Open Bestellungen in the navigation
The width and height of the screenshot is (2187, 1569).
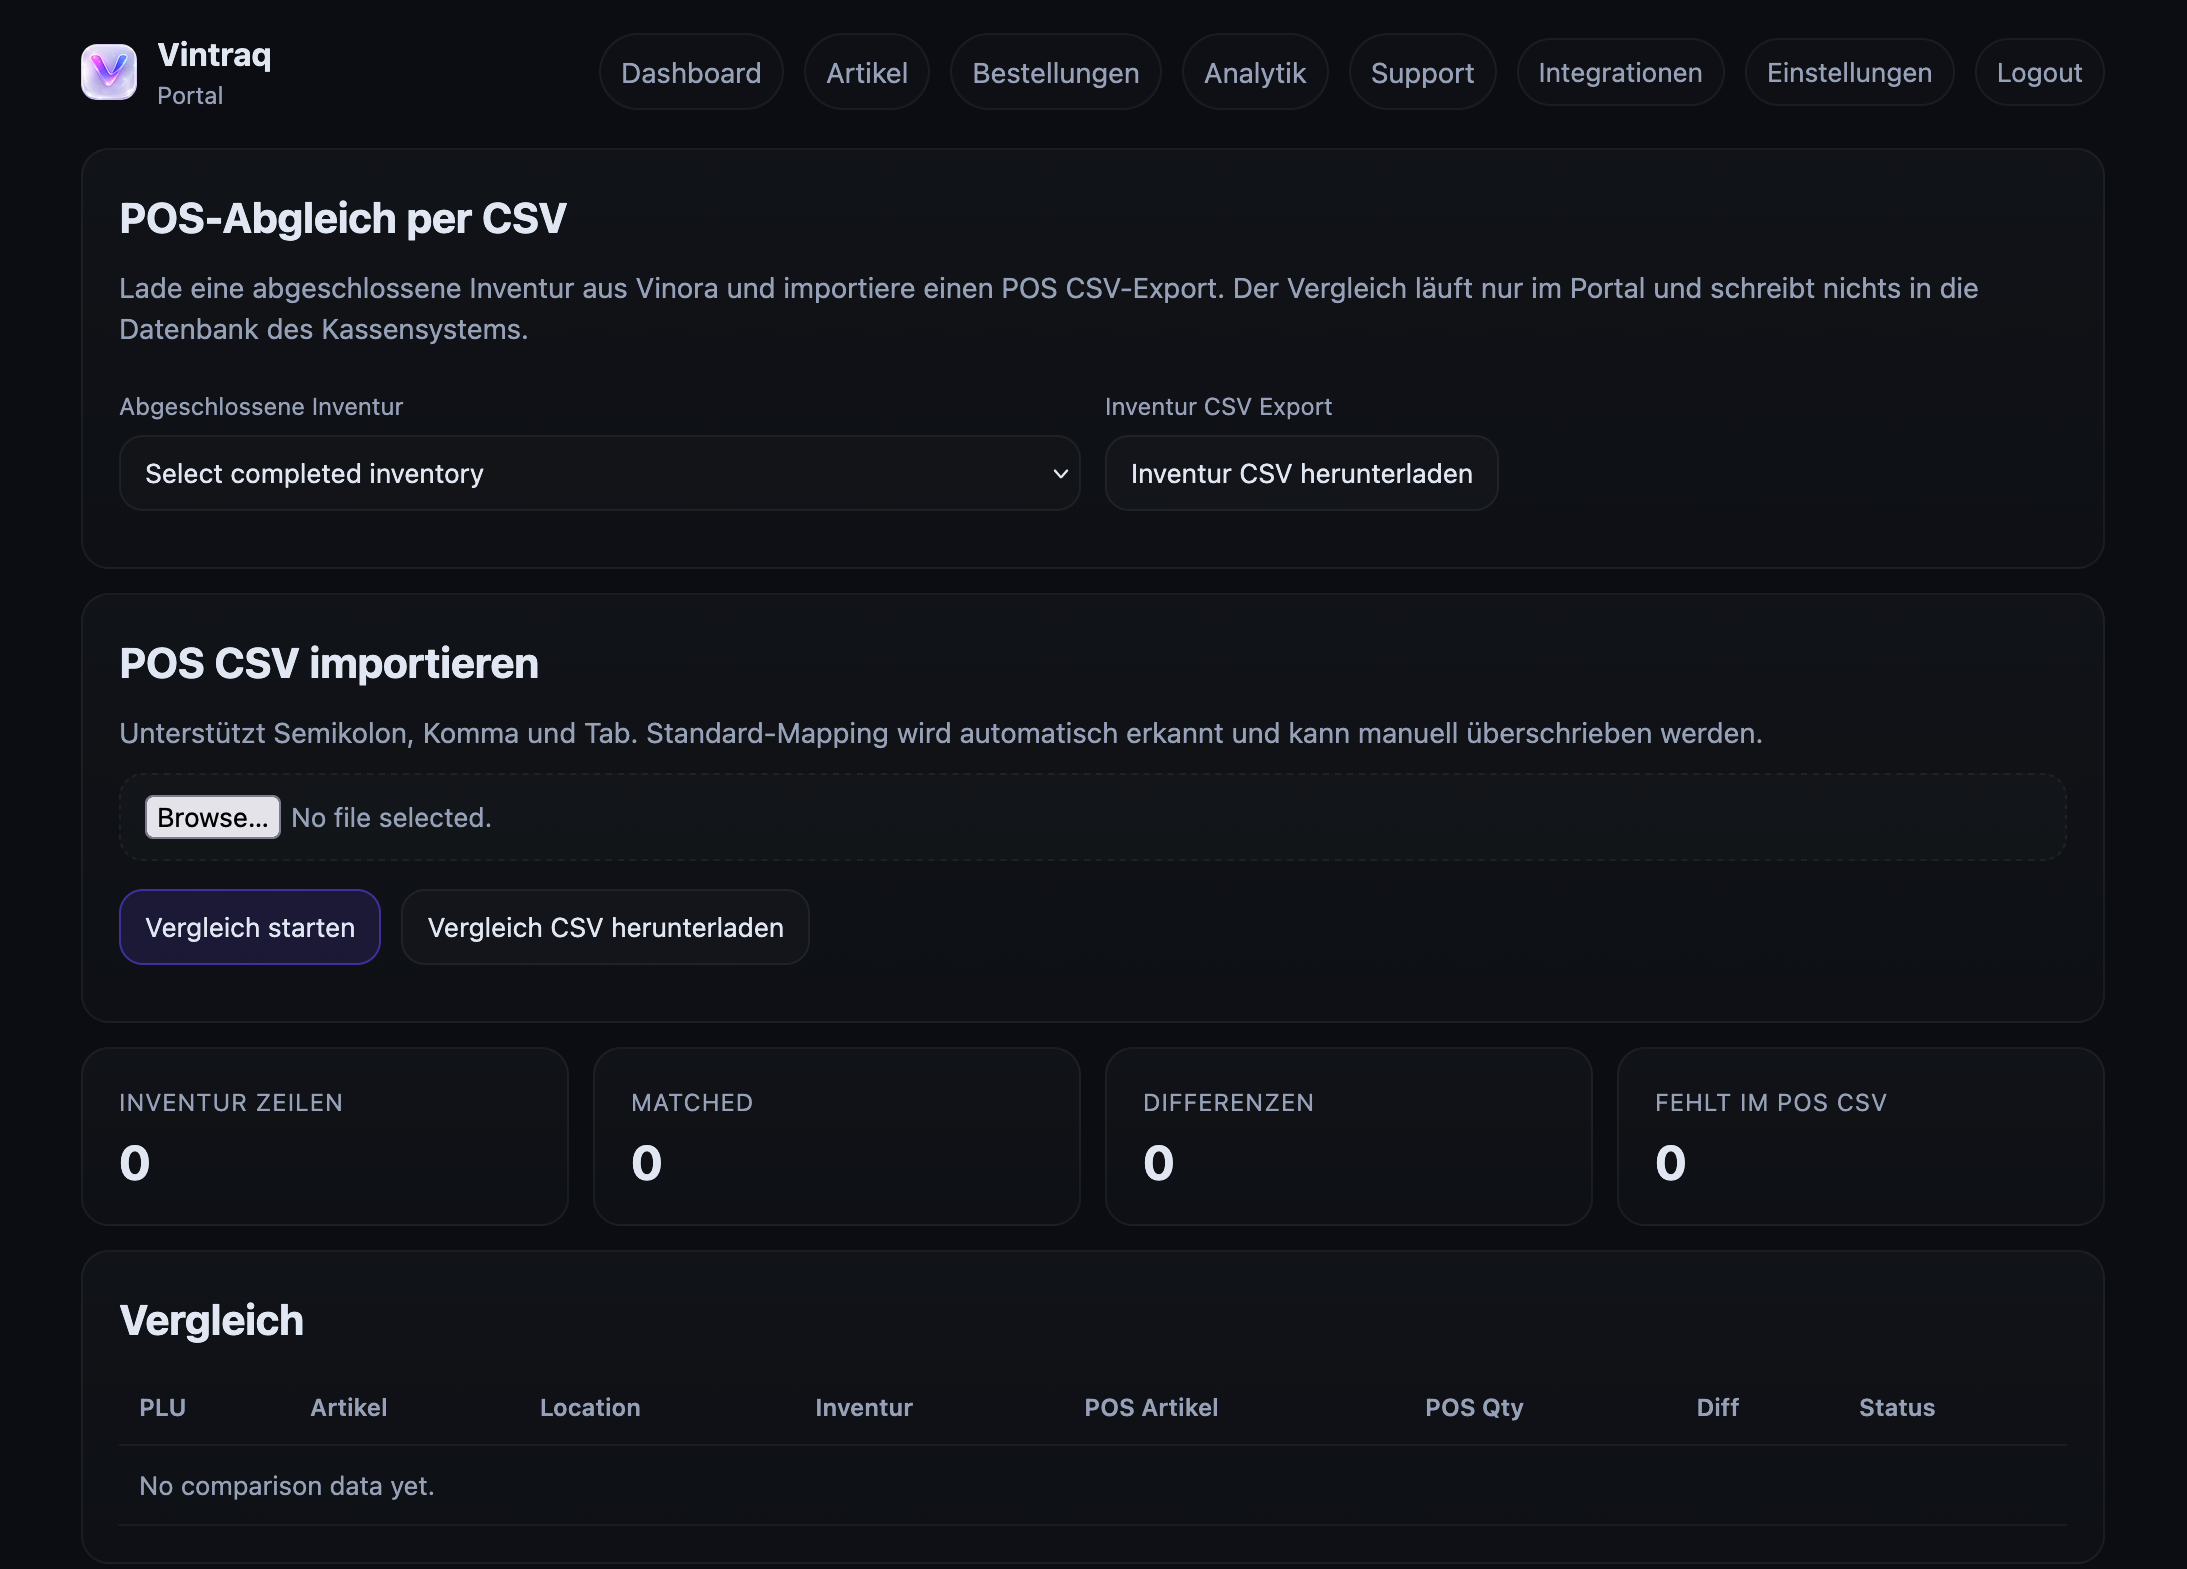click(x=1055, y=73)
